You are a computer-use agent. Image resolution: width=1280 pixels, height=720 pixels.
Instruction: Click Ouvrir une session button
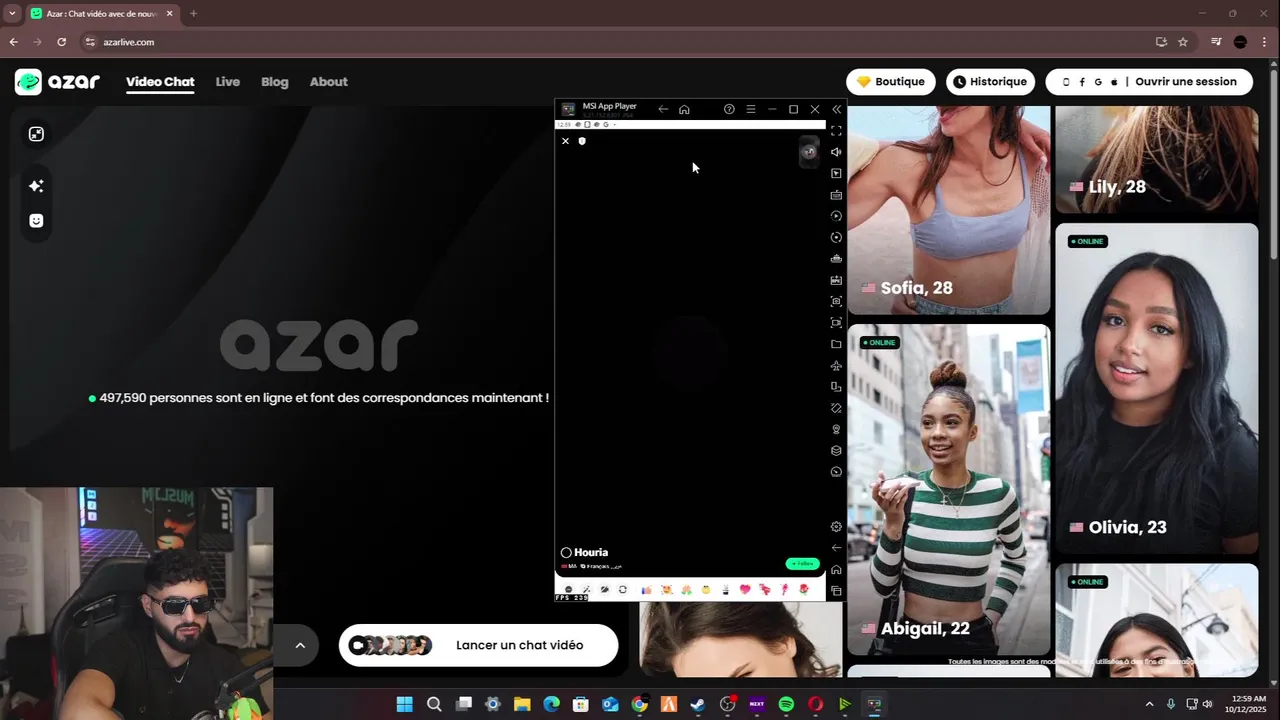[x=1149, y=82]
